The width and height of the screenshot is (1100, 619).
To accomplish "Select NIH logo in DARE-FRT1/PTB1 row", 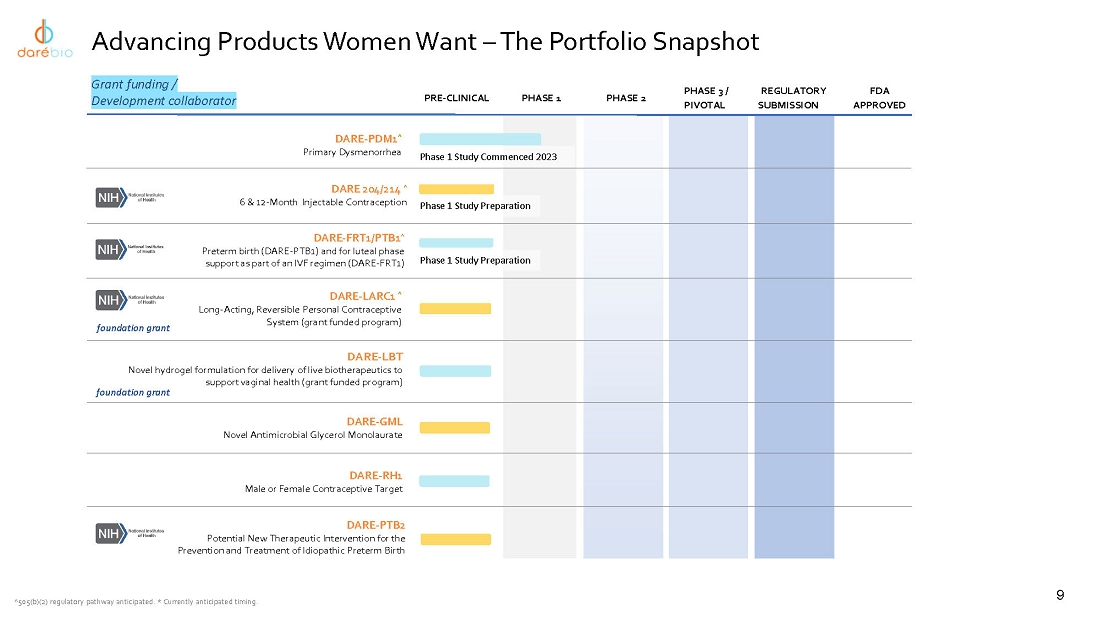I will [x=130, y=248].
